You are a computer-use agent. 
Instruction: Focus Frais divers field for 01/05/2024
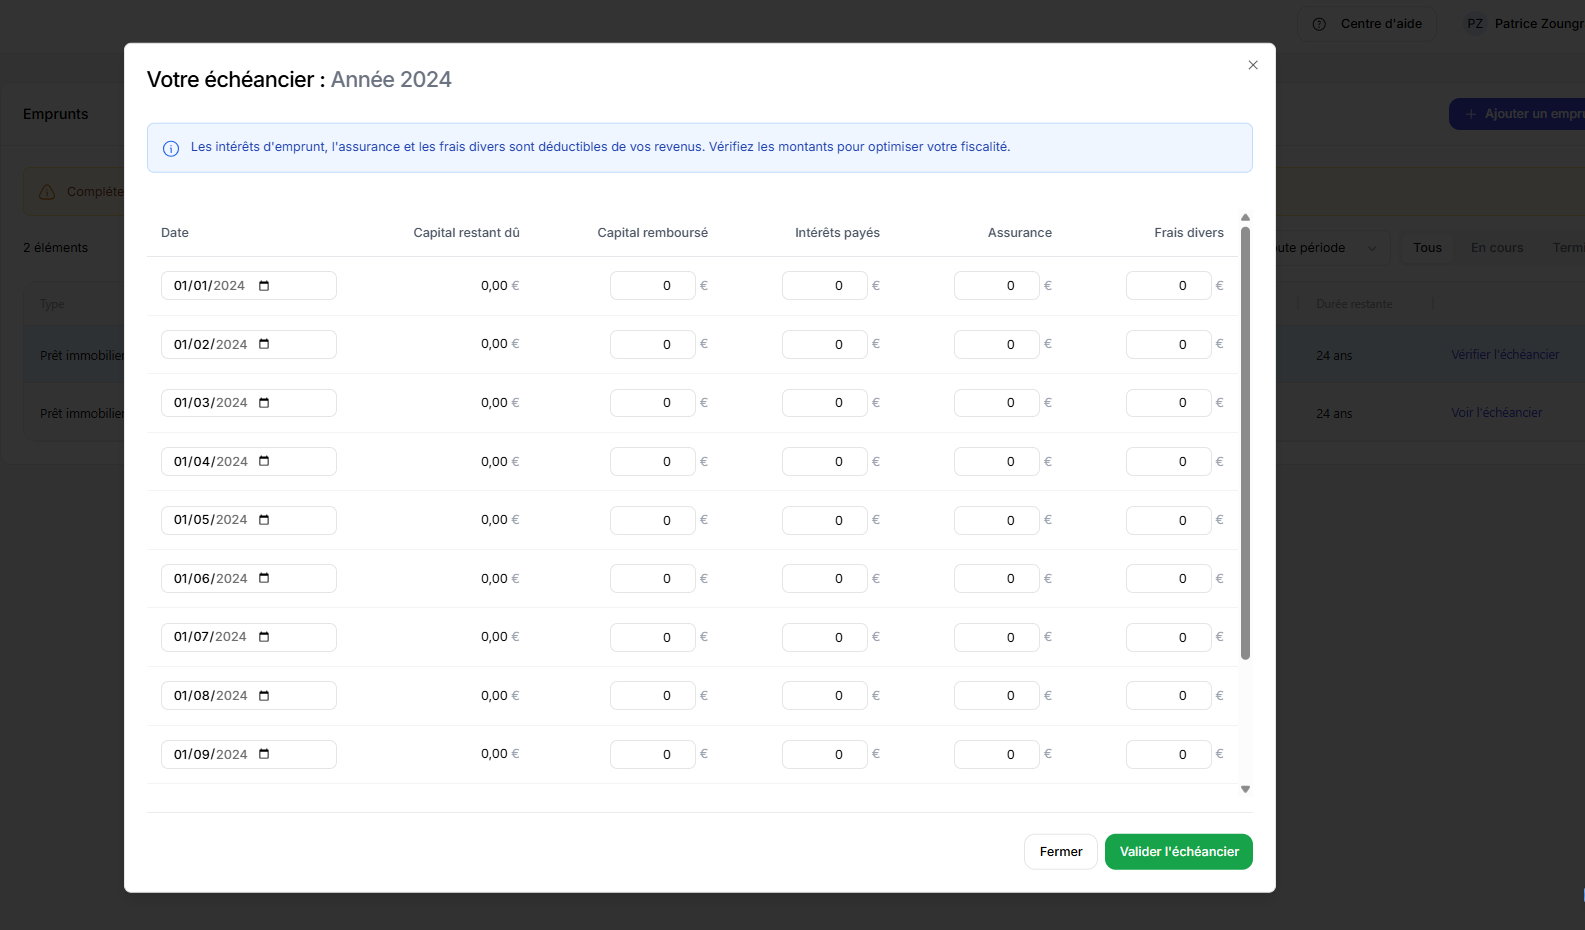point(1168,520)
